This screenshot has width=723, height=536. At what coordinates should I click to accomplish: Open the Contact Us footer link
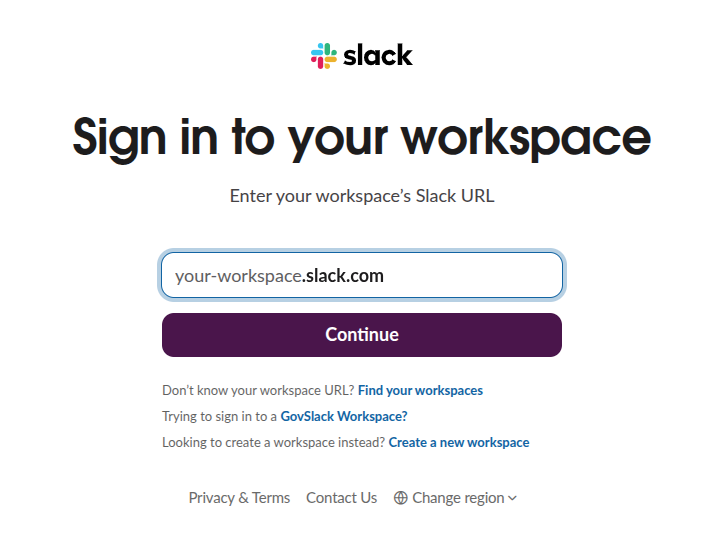point(342,498)
